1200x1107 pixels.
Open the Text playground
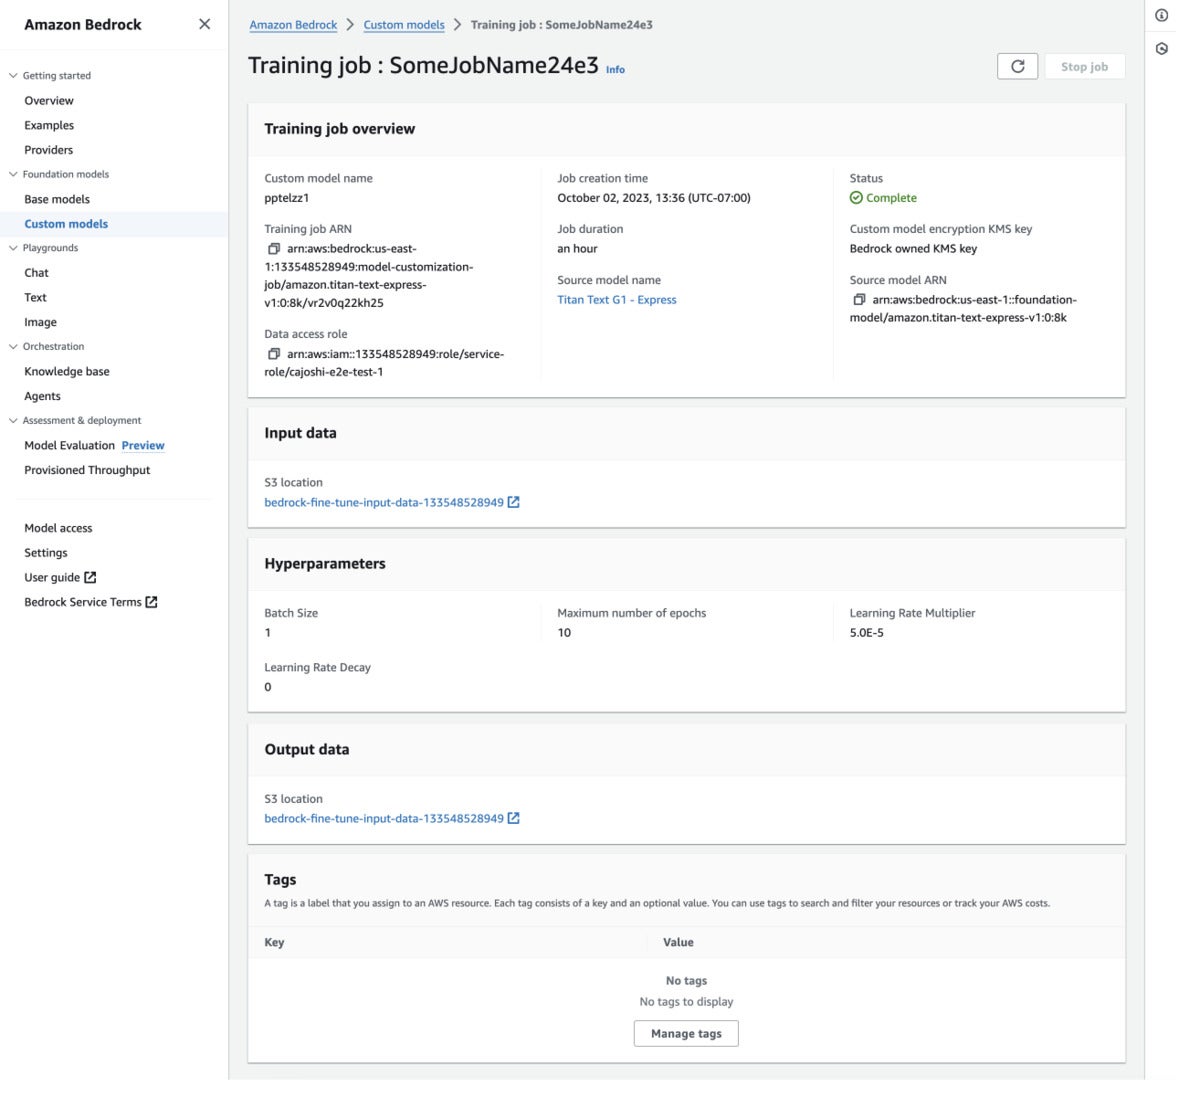tap(35, 297)
